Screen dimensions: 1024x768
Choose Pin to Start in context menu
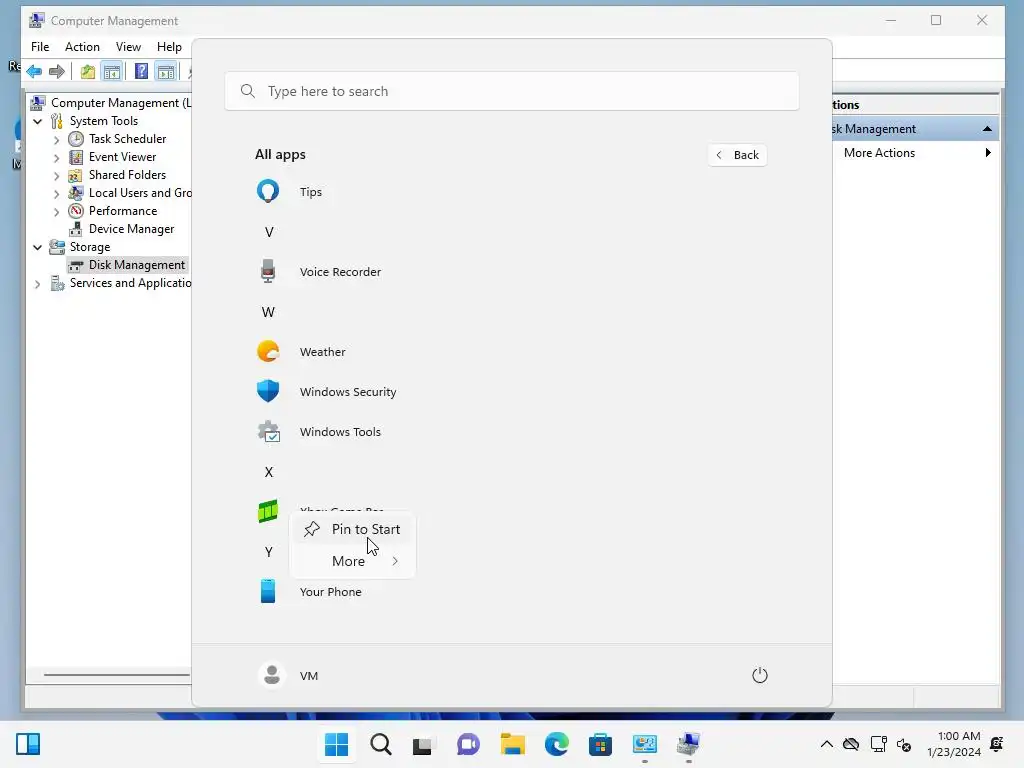pos(353,529)
